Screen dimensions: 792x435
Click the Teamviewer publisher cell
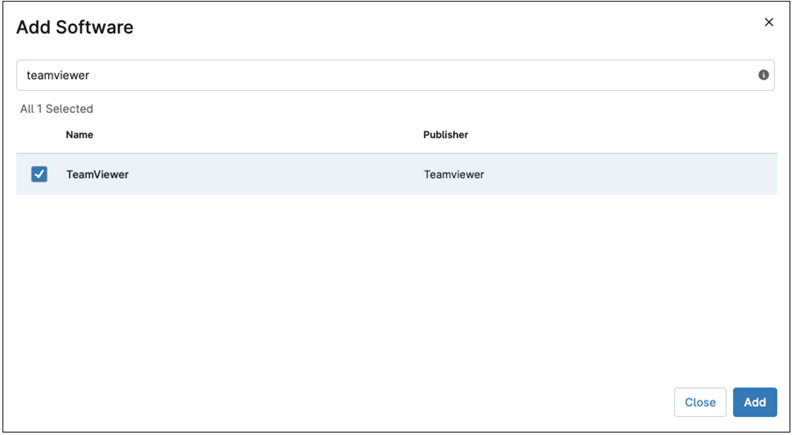coord(454,174)
